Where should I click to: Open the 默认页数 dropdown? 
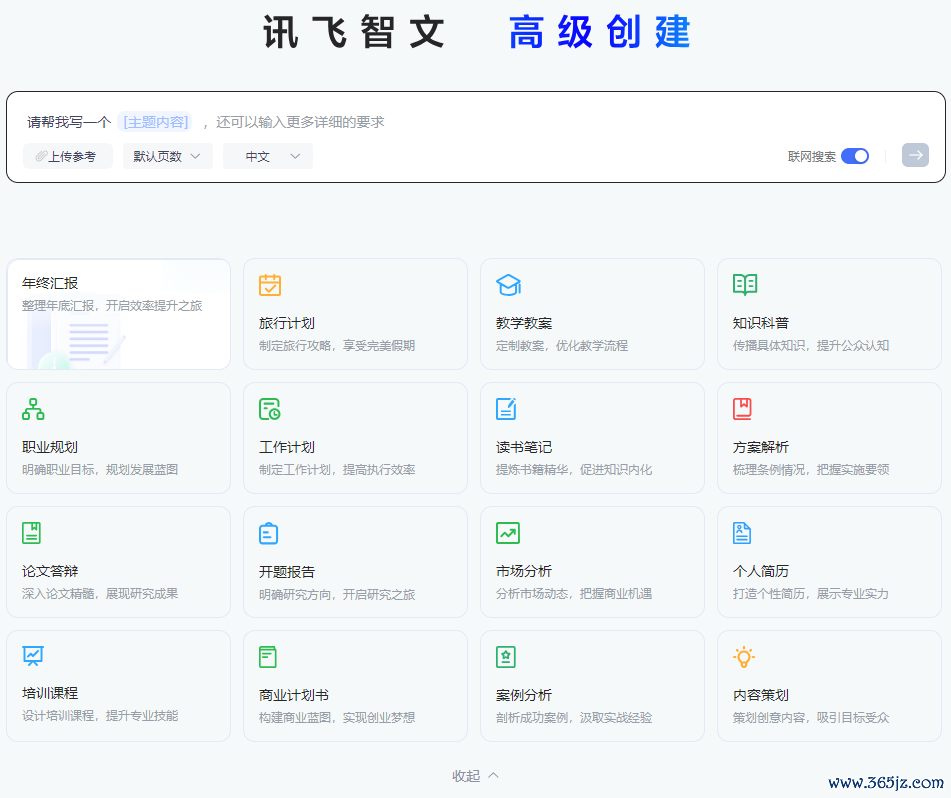tap(167, 156)
